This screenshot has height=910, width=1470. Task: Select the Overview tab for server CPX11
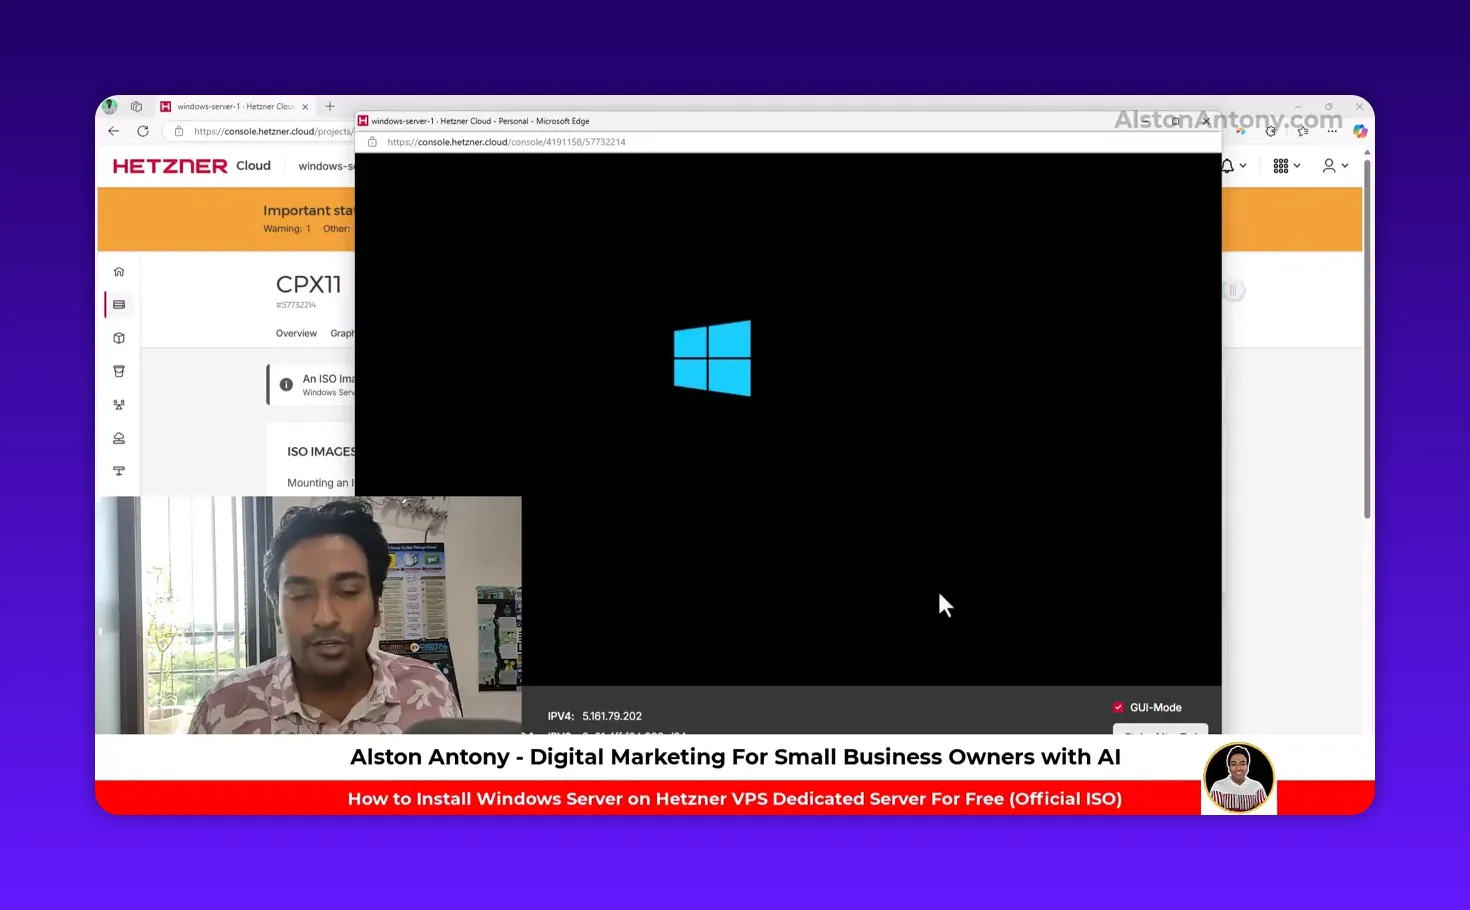tap(296, 333)
